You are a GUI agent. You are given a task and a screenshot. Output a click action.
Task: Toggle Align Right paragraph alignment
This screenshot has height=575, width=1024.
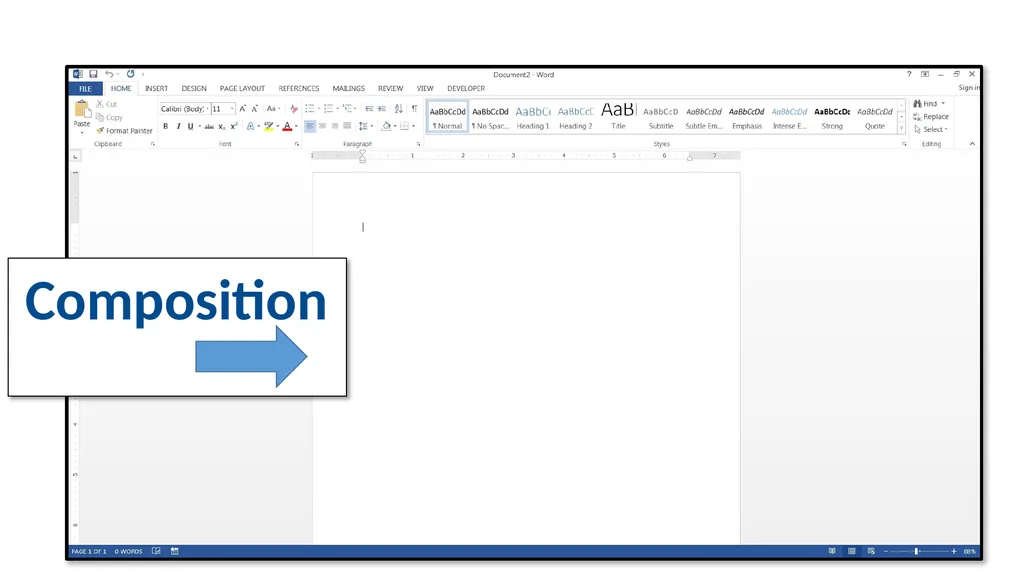click(x=335, y=127)
